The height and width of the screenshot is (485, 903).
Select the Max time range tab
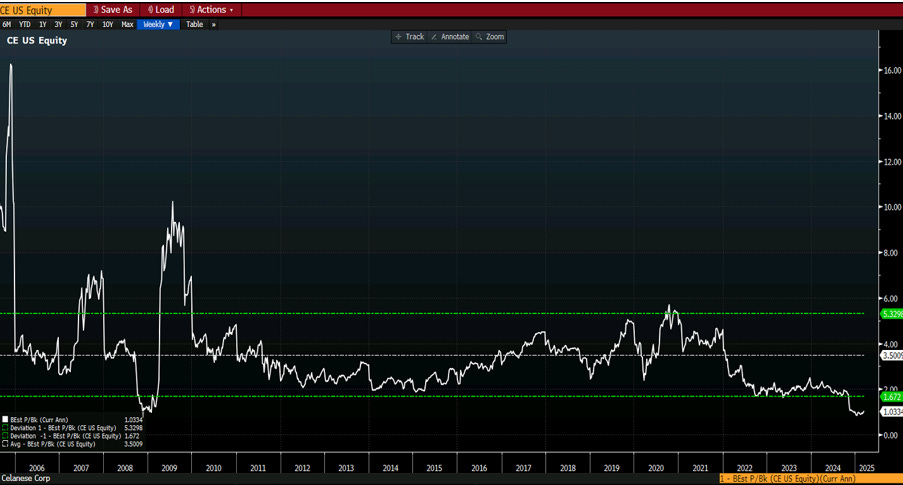coord(127,24)
